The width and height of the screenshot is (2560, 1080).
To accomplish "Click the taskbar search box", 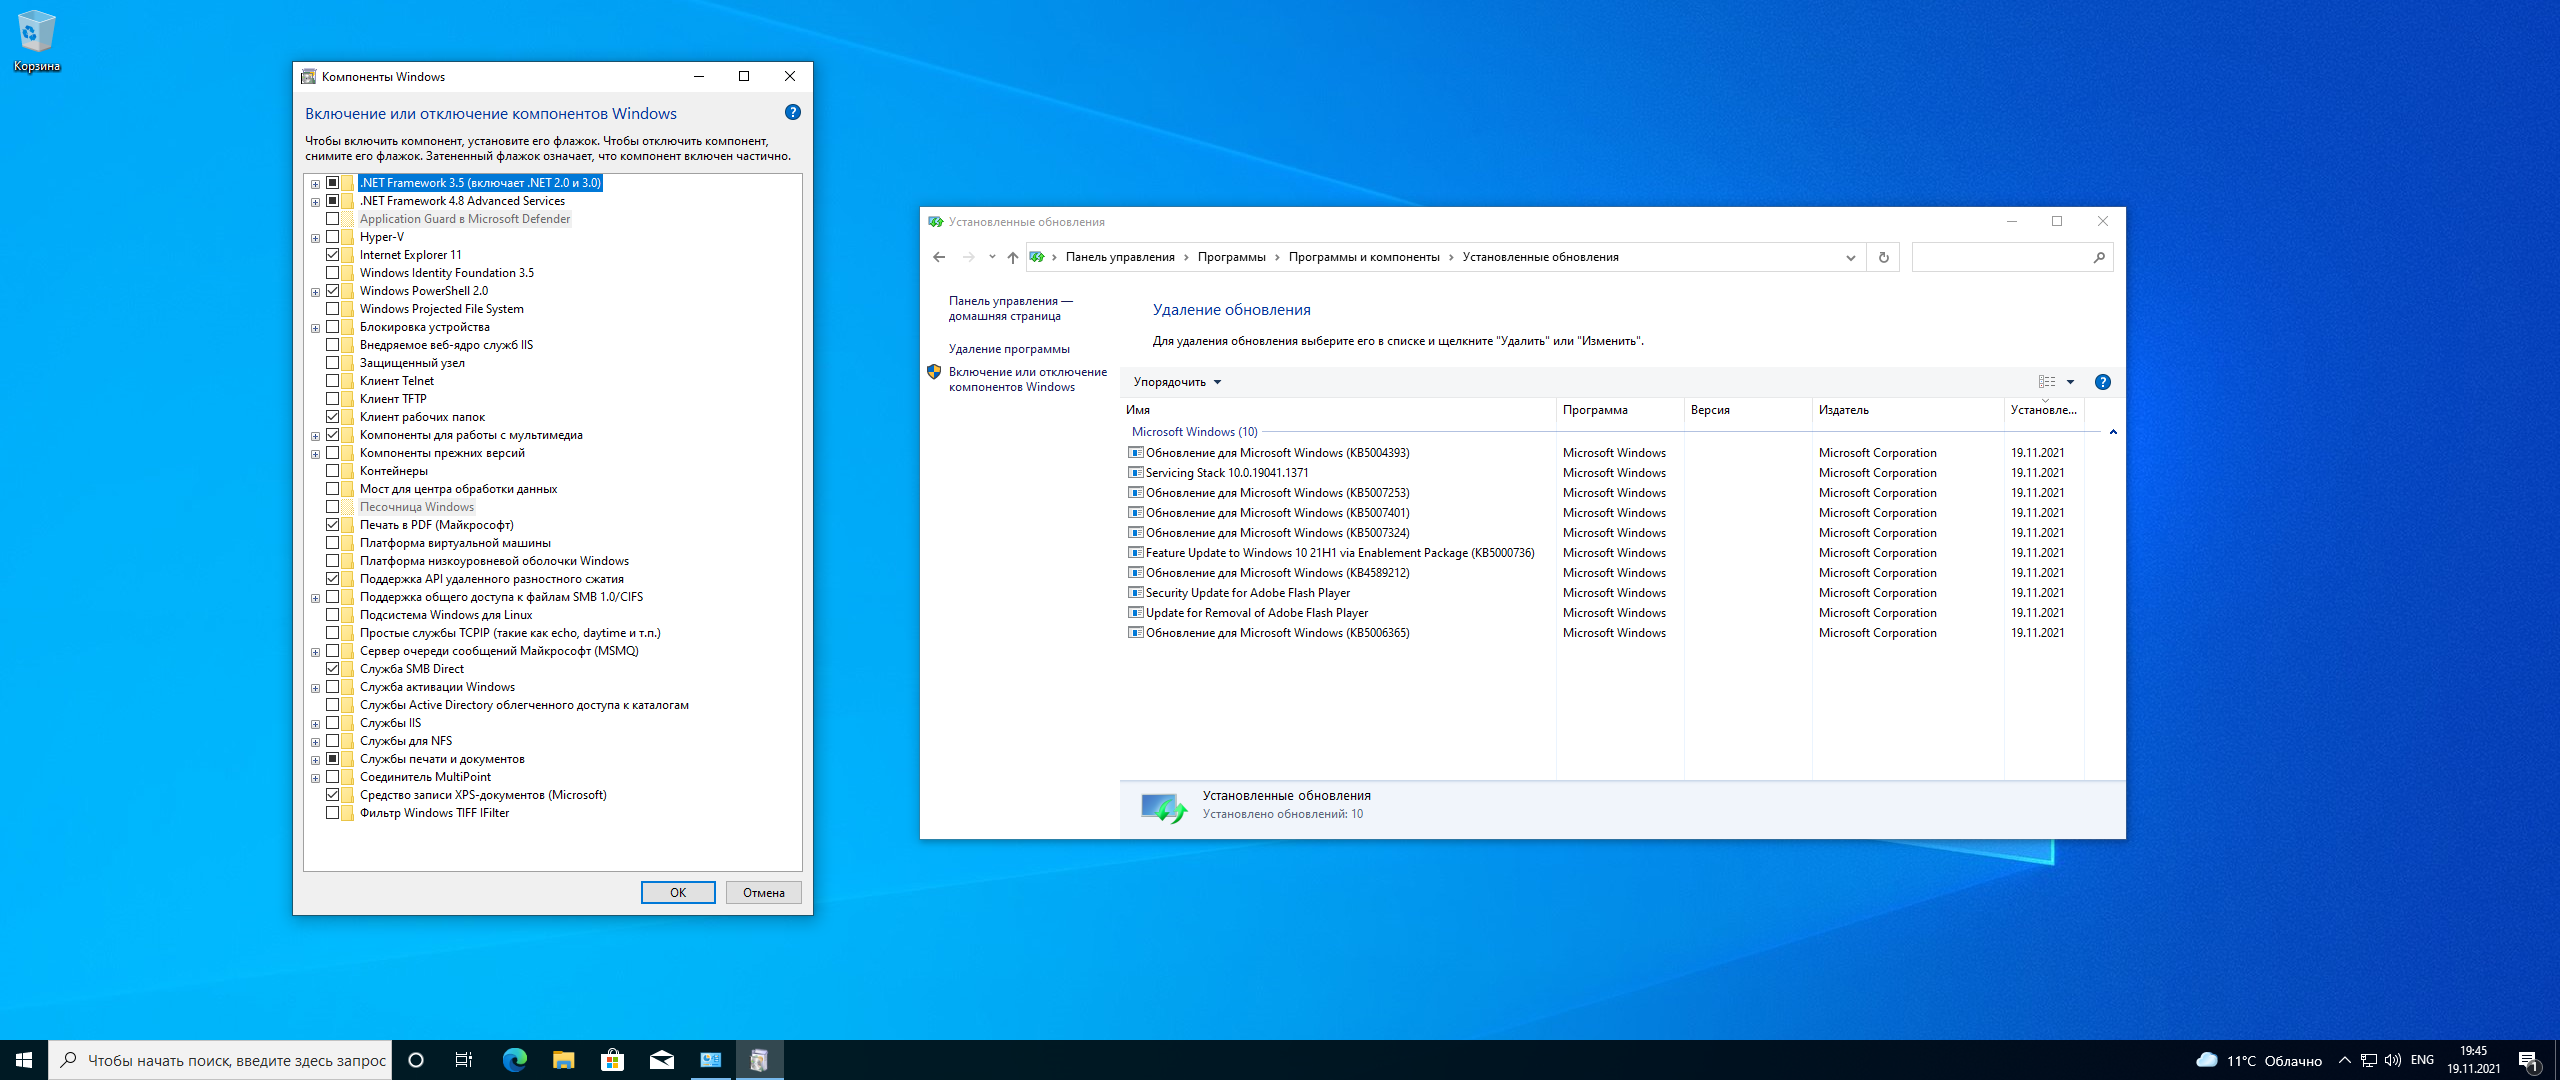I will point(220,1060).
